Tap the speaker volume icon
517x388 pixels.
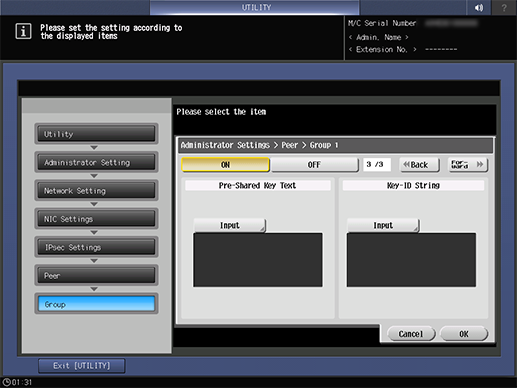[479, 7]
